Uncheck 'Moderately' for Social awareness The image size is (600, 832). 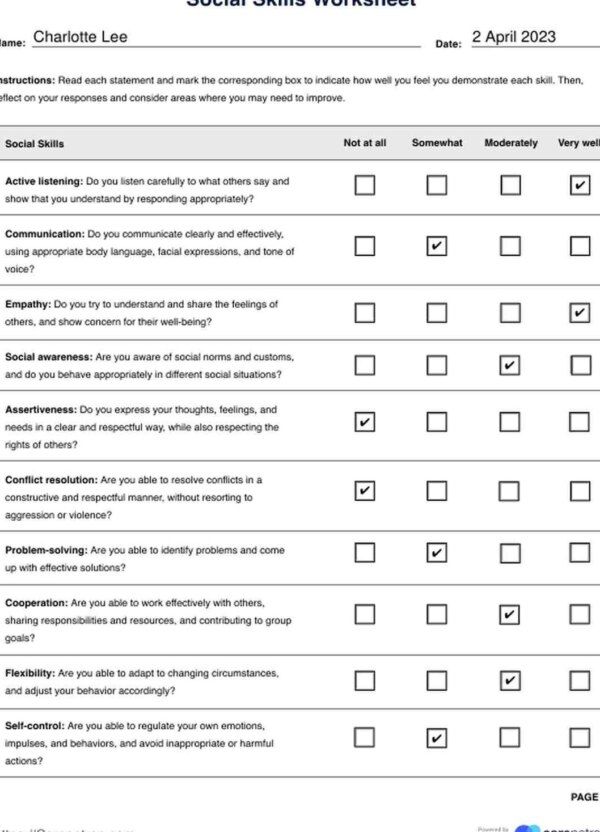[509, 365]
